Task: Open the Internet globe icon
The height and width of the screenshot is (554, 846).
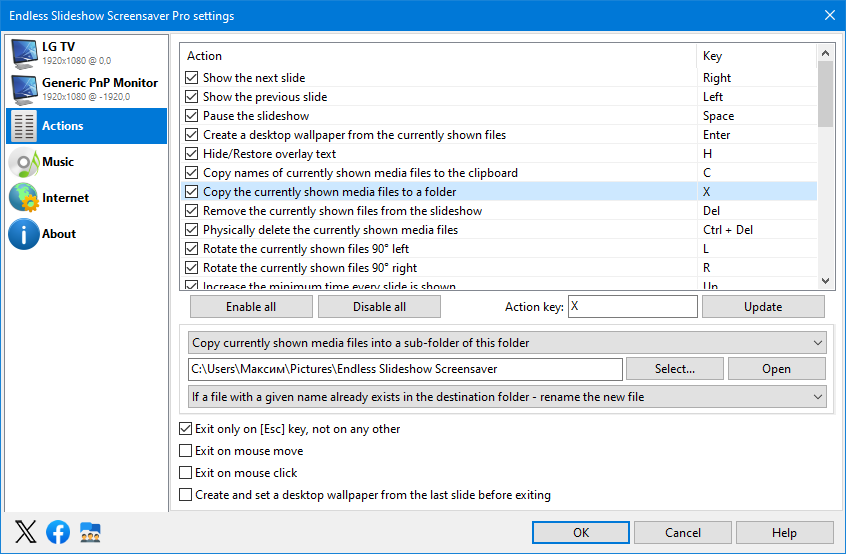Action: (x=25, y=198)
